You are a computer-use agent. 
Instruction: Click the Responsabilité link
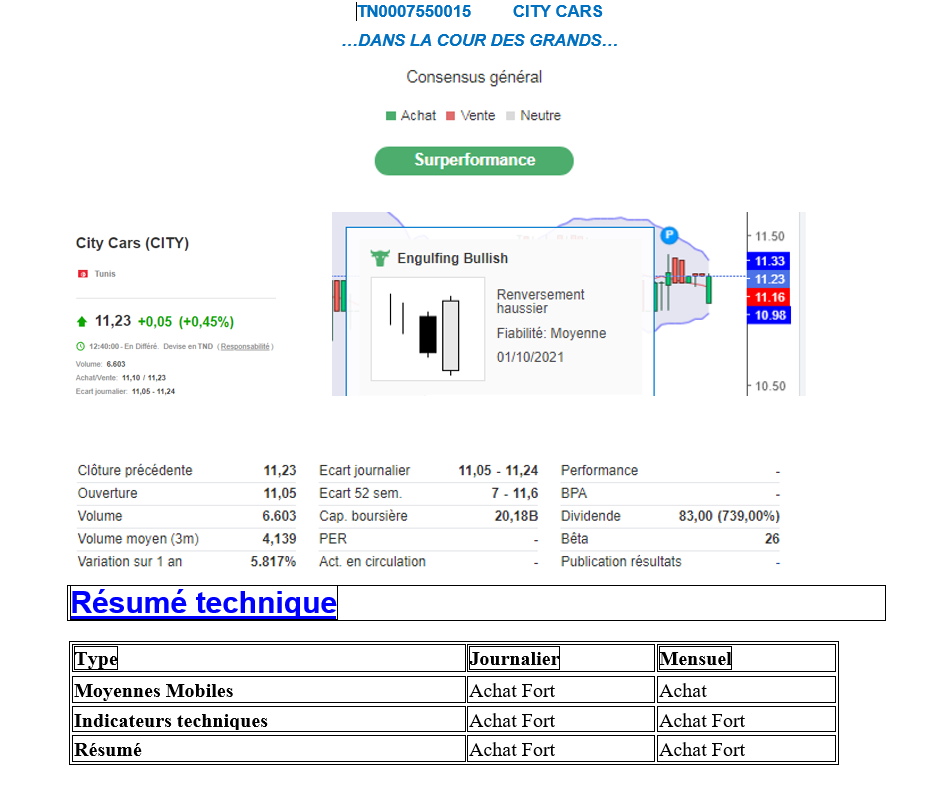pos(245,346)
